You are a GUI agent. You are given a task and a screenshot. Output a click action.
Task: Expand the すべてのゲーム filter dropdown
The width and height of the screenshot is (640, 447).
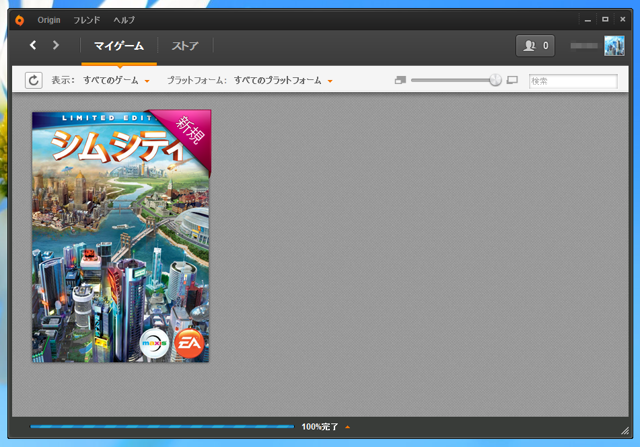click(116, 80)
